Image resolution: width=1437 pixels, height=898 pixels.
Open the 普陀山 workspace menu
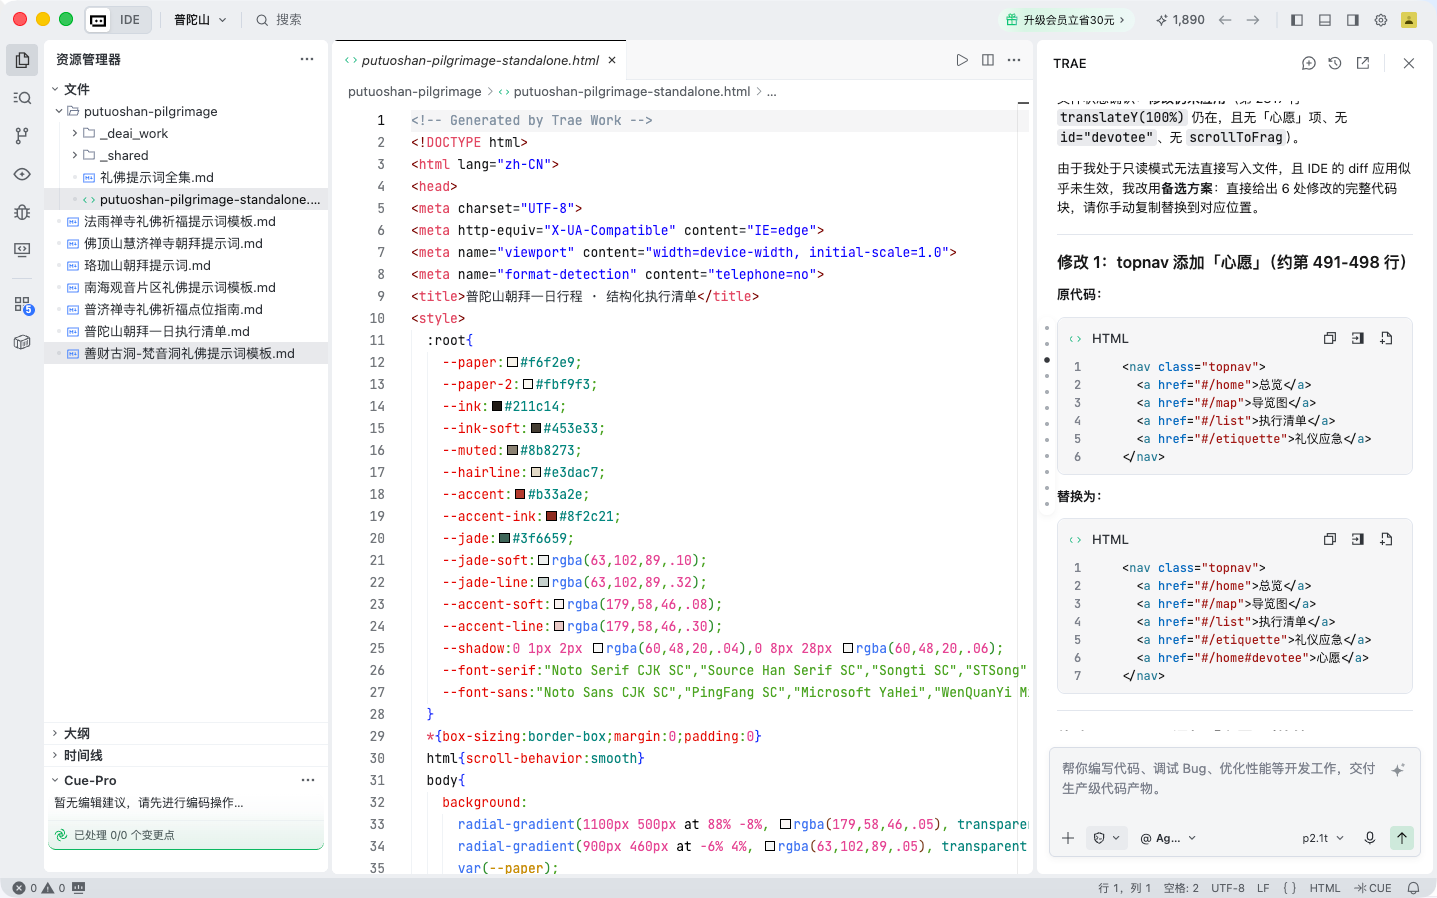(200, 20)
